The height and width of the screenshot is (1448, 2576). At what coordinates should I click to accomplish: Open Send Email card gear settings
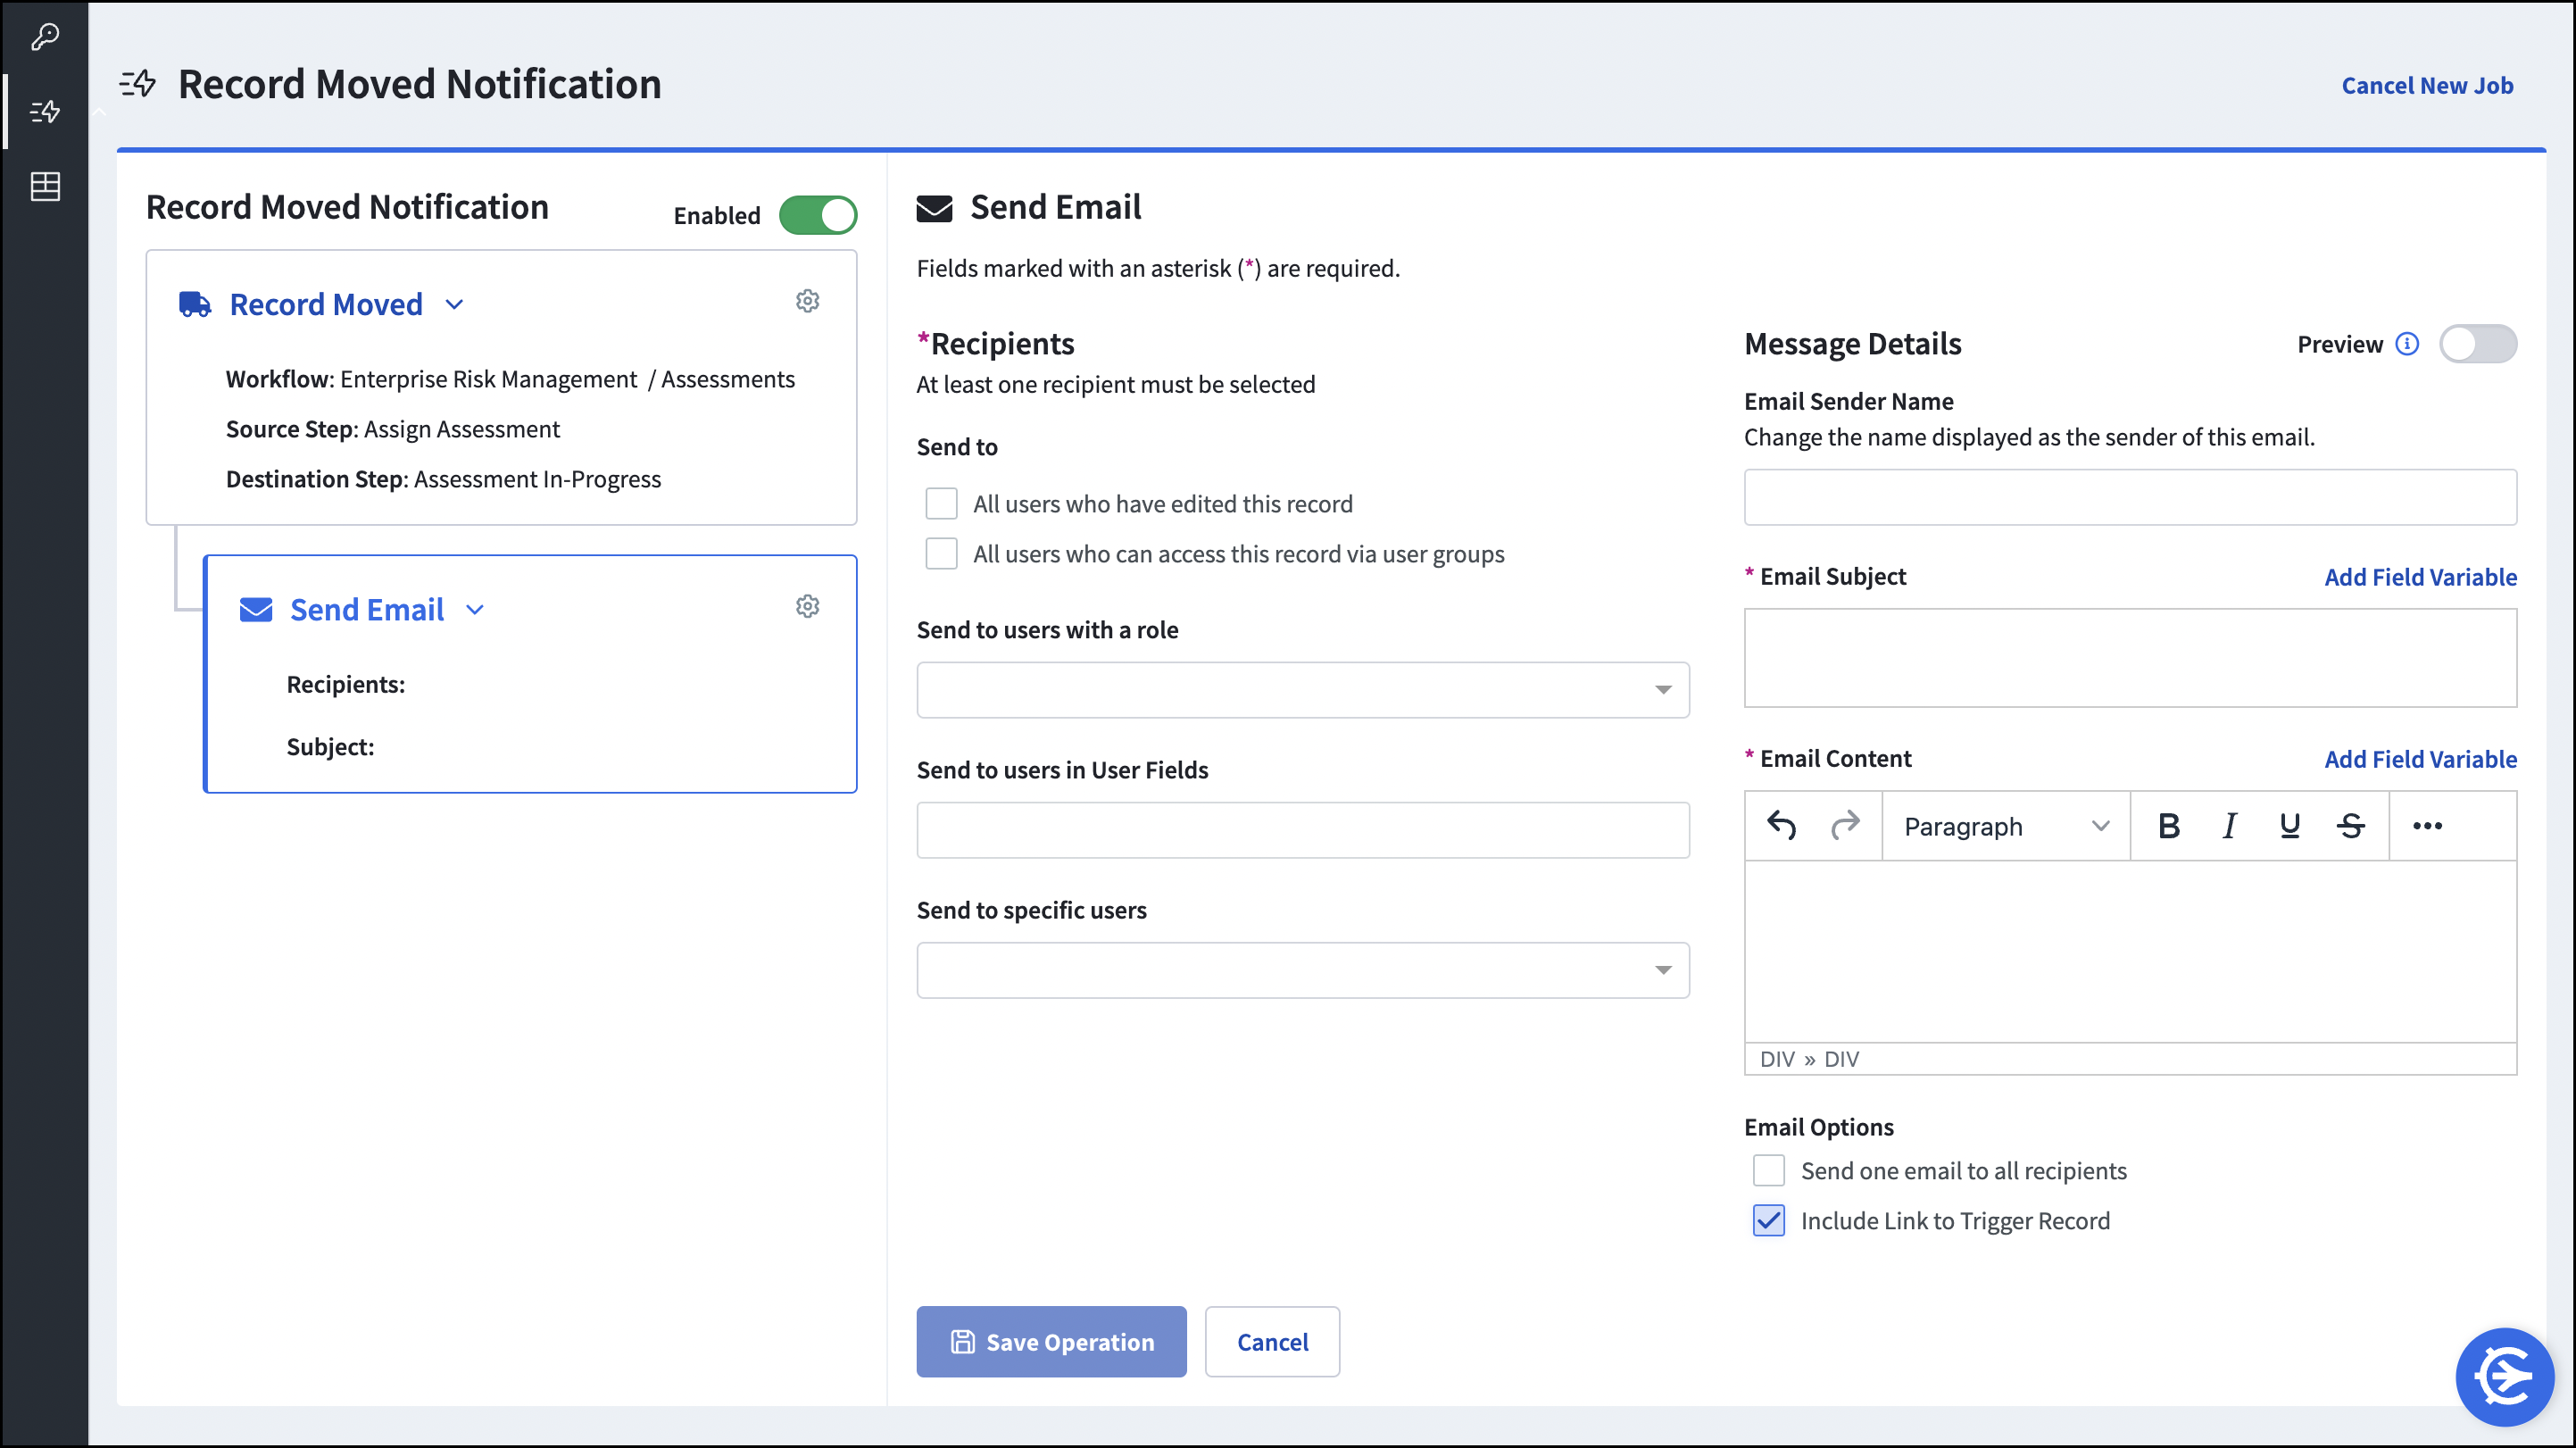[x=807, y=606]
